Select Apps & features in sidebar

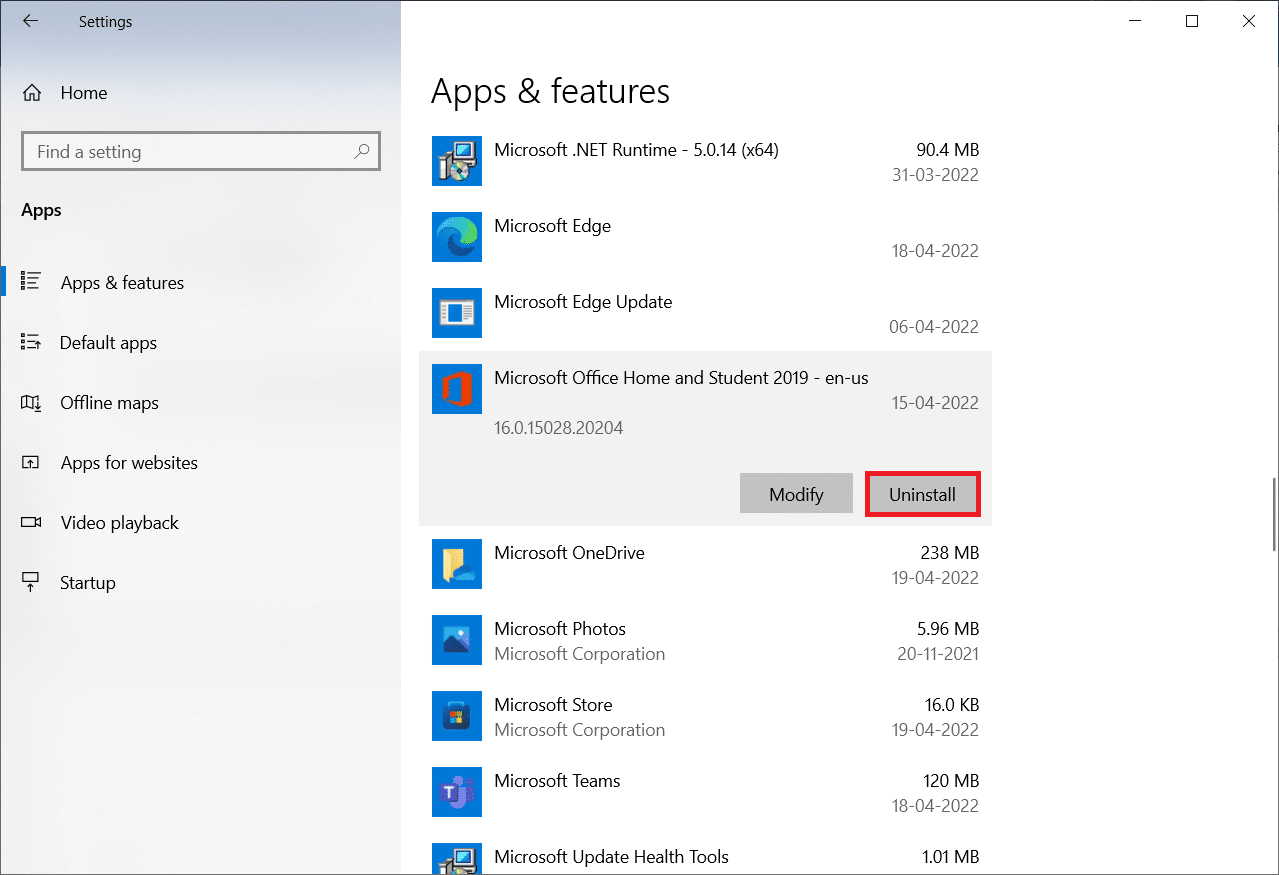pyautogui.click(x=122, y=283)
